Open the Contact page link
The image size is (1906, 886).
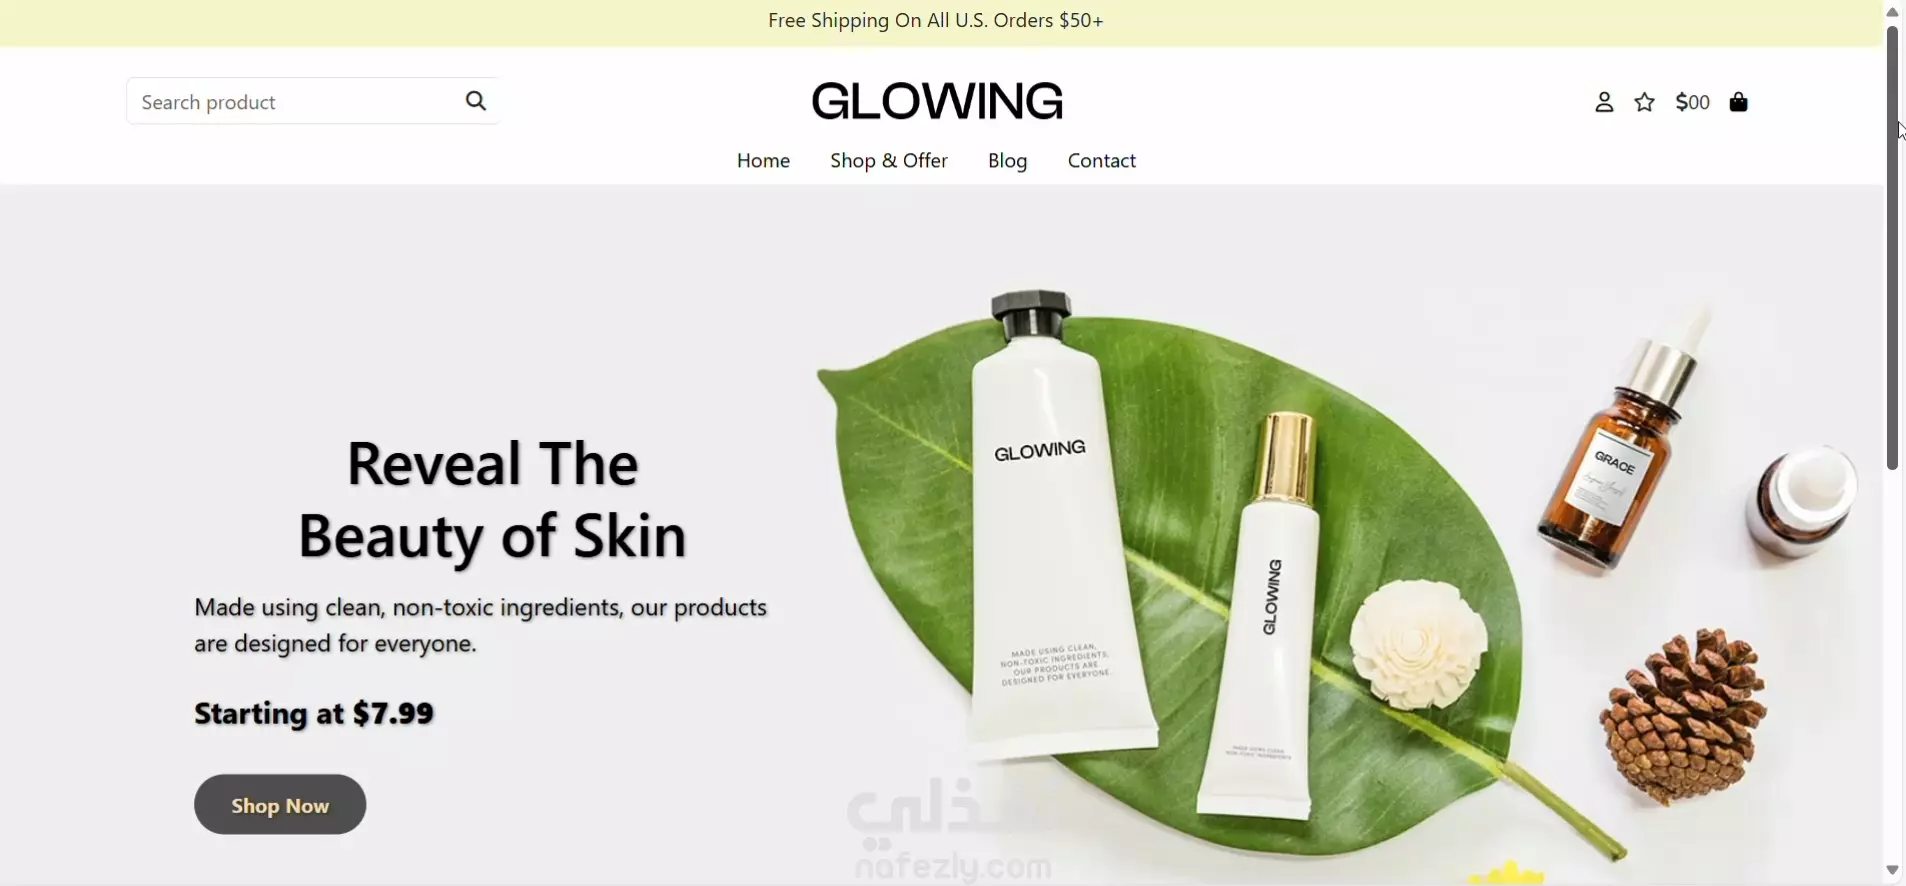pyautogui.click(x=1102, y=161)
